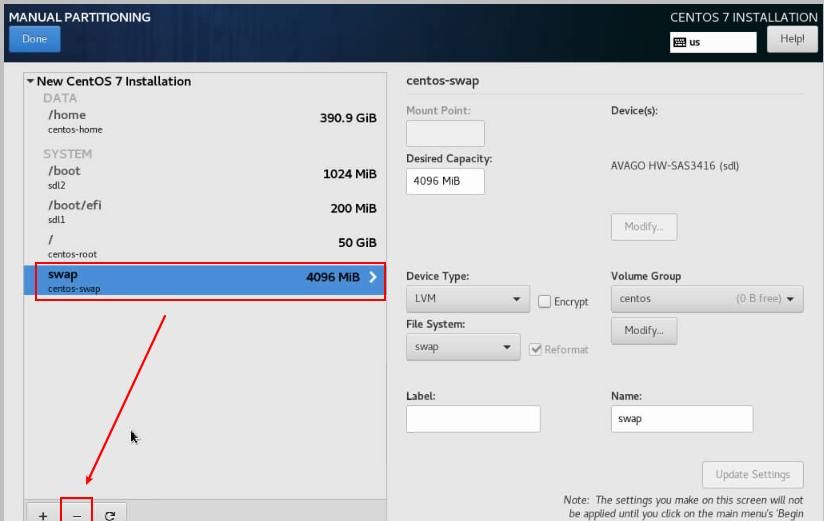Select the /boot/efi partition entry
The width and height of the screenshot is (824, 521).
coord(204,211)
